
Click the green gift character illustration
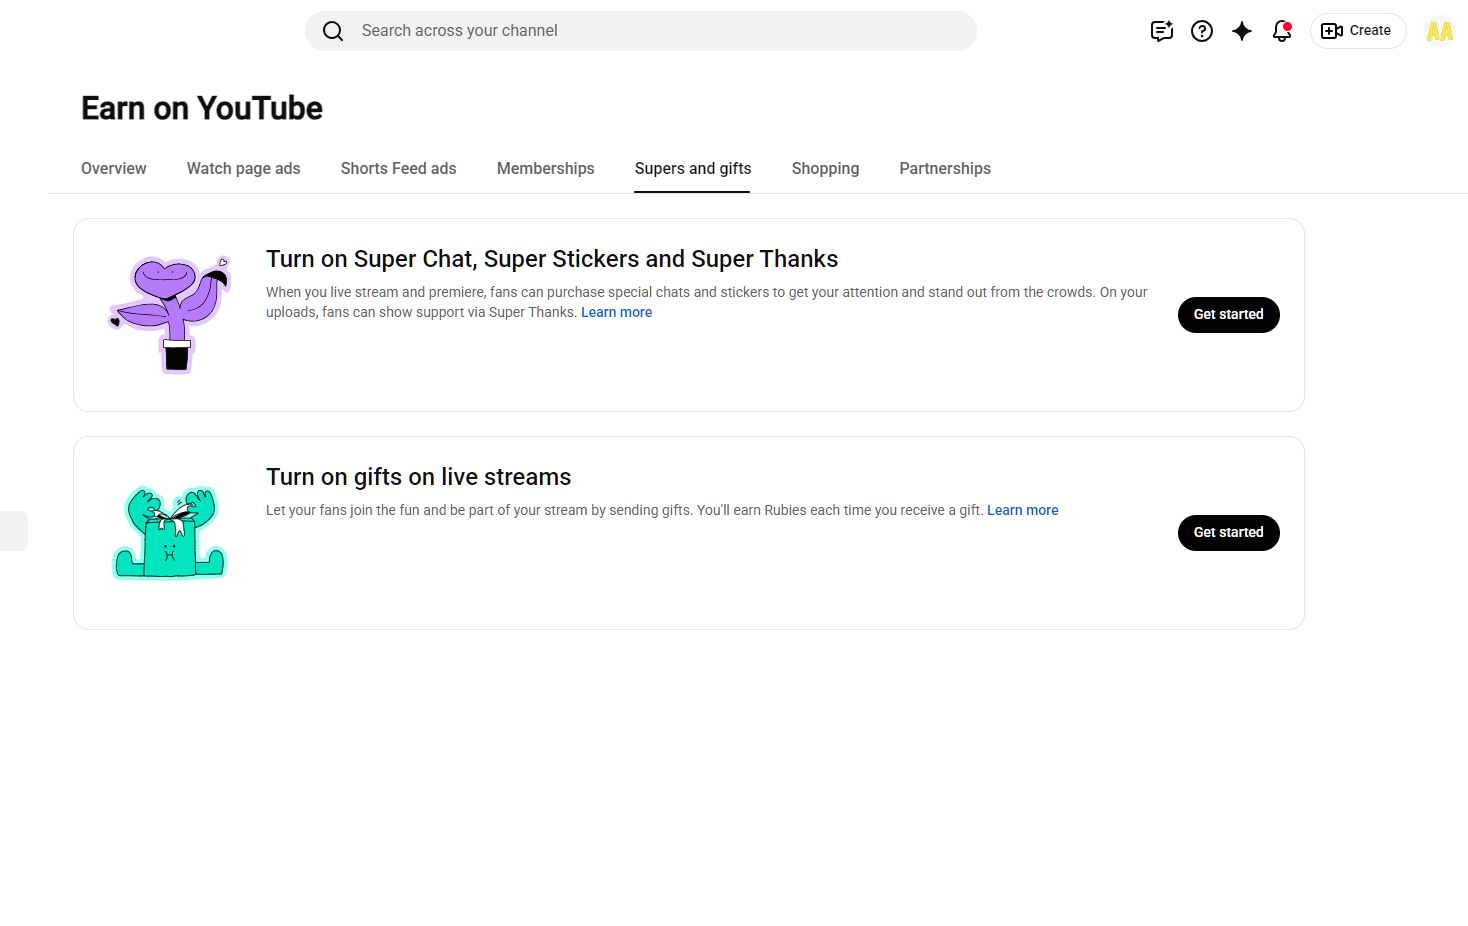coord(170,532)
